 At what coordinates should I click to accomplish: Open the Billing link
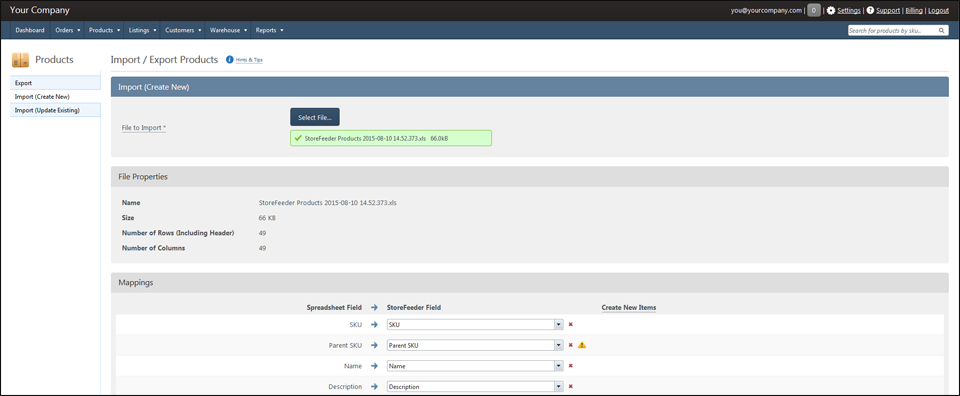pos(914,10)
